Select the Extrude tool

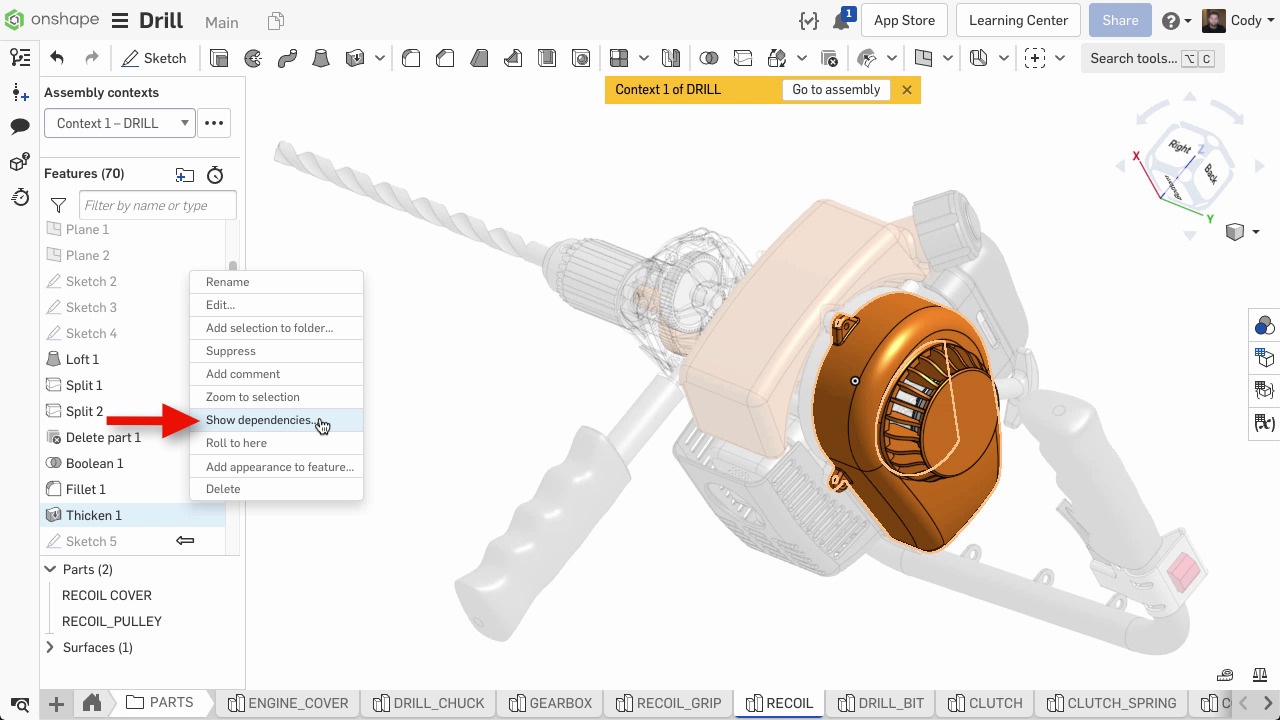click(219, 58)
